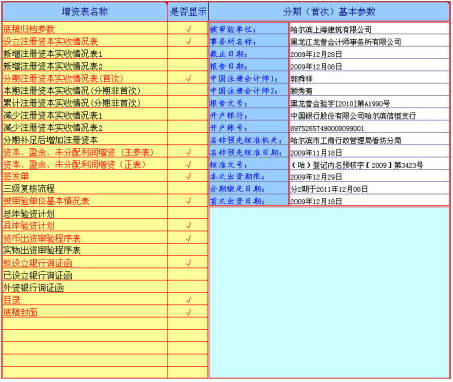Select the 减少注册资本实收情况表1 row
This screenshot has height=382, width=453.
click(x=85, y=115)
